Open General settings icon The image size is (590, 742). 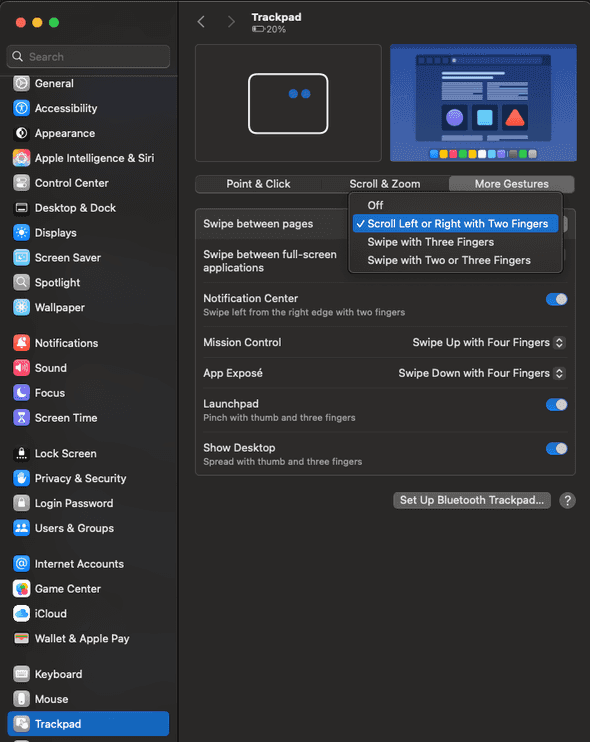click(21, 83)
